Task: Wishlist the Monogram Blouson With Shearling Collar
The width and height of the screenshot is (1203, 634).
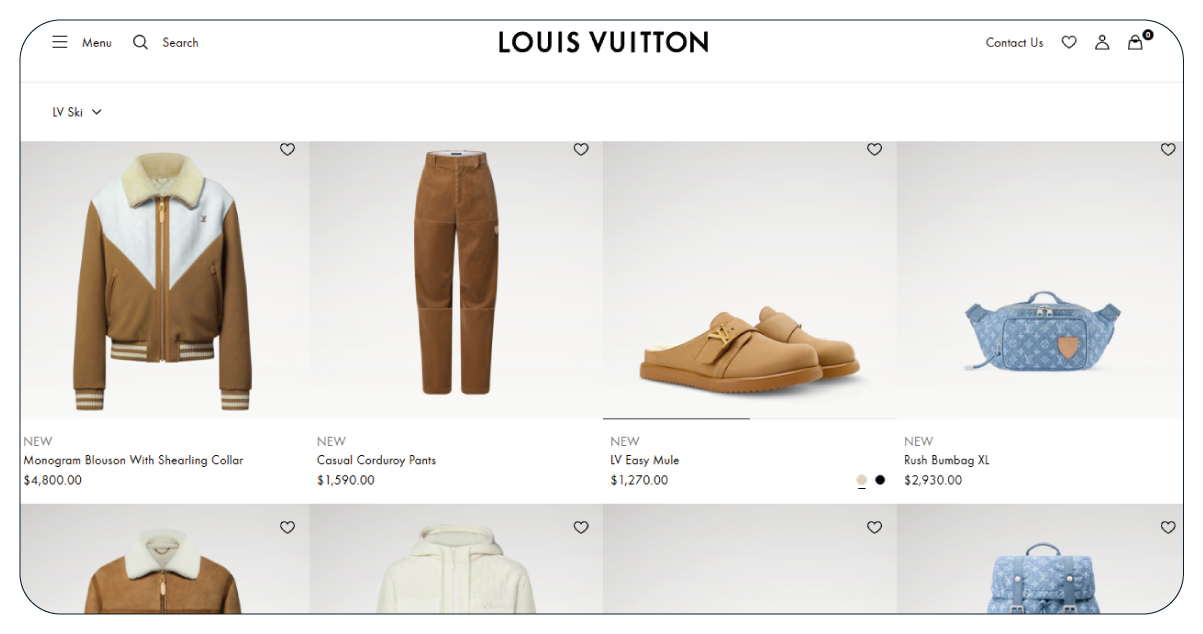Action: coord(287,149)
